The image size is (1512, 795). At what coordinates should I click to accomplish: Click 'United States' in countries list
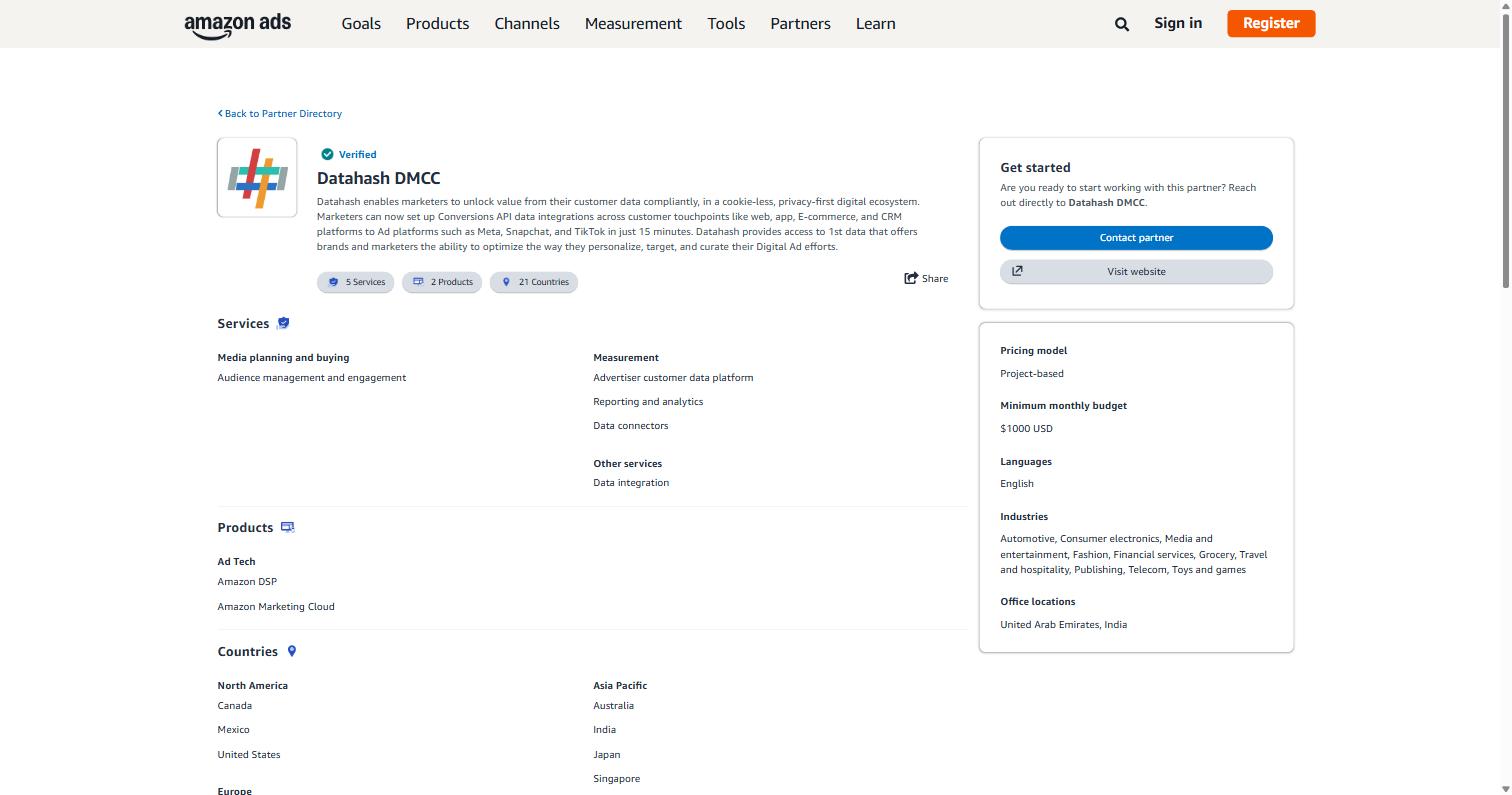click(249, 754)
